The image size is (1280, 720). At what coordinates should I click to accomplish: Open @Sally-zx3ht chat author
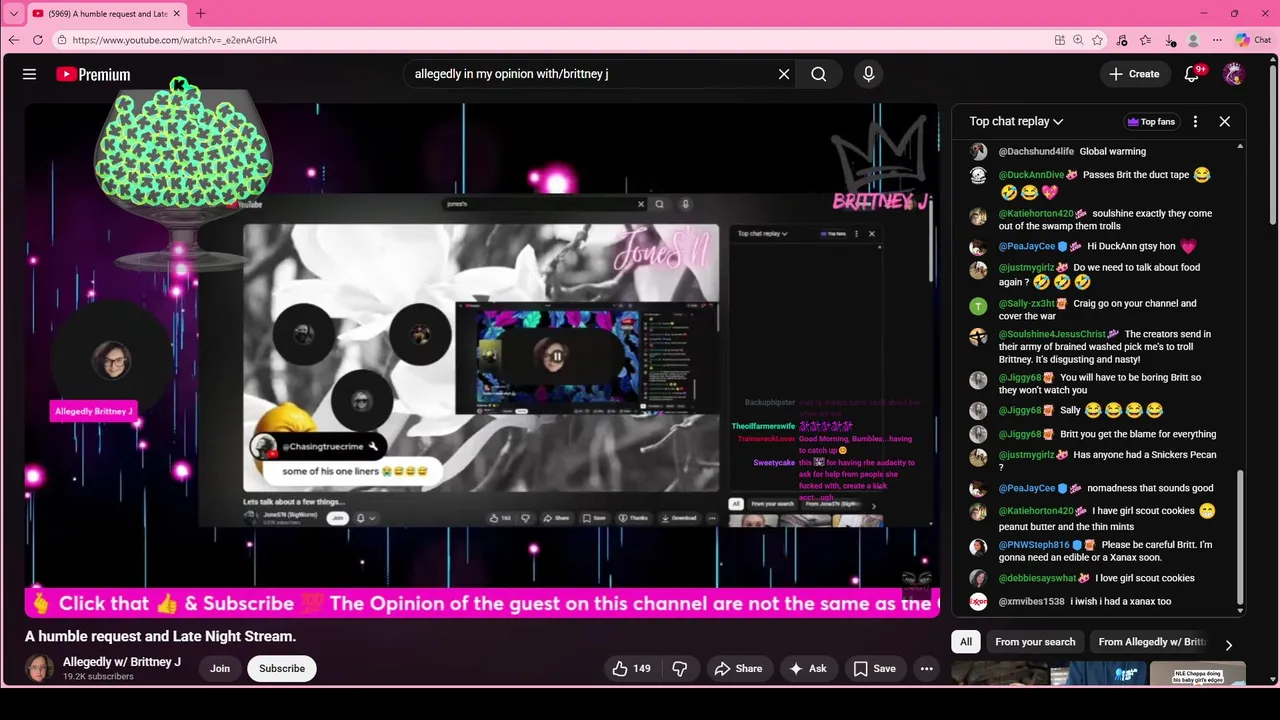(1027, 304)
